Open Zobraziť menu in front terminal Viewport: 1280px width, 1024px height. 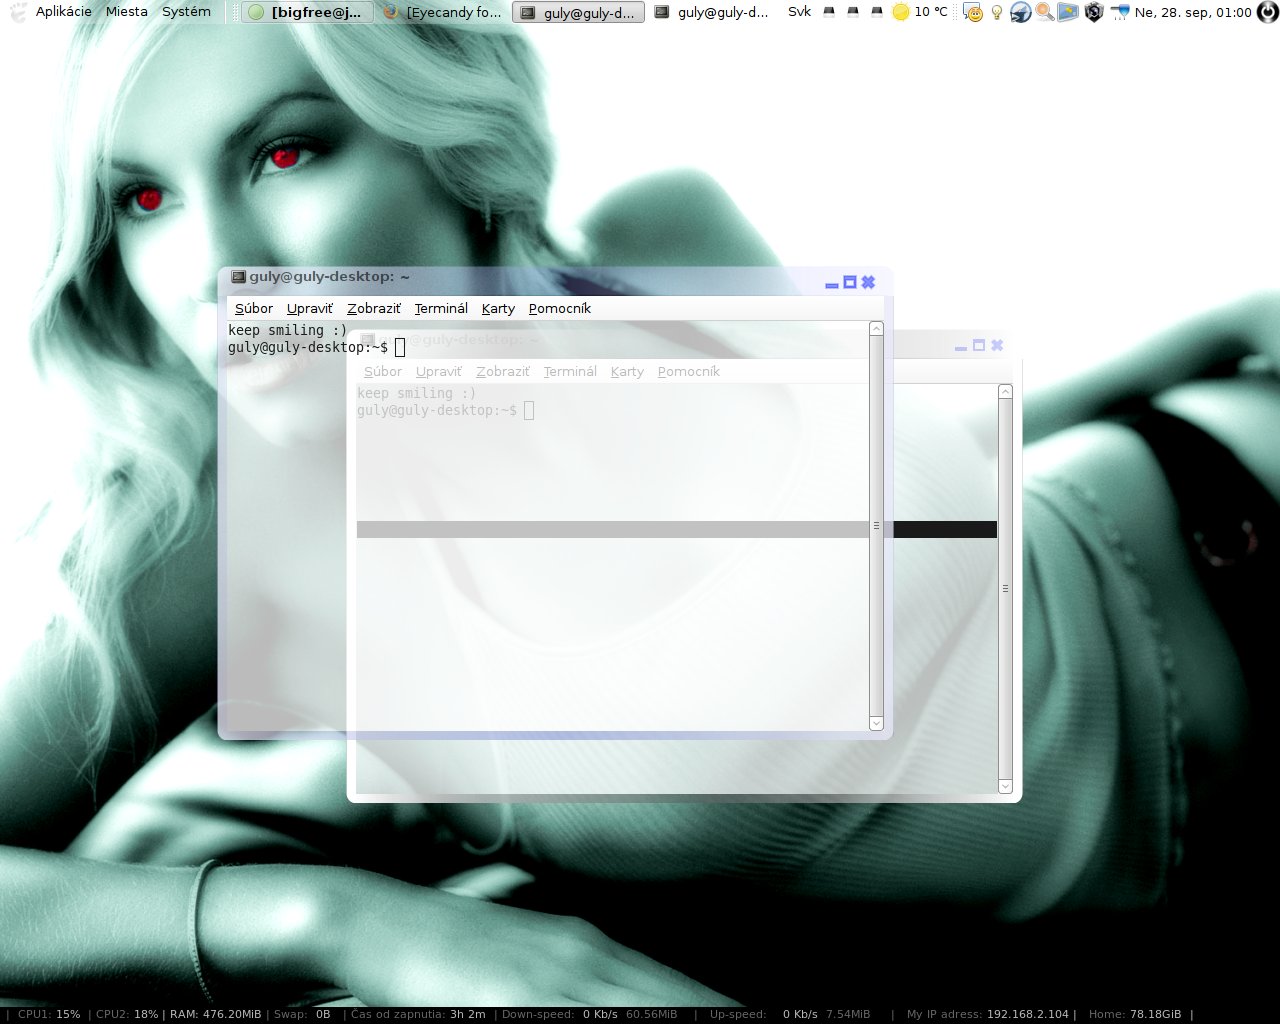click(x=374, y=308)
